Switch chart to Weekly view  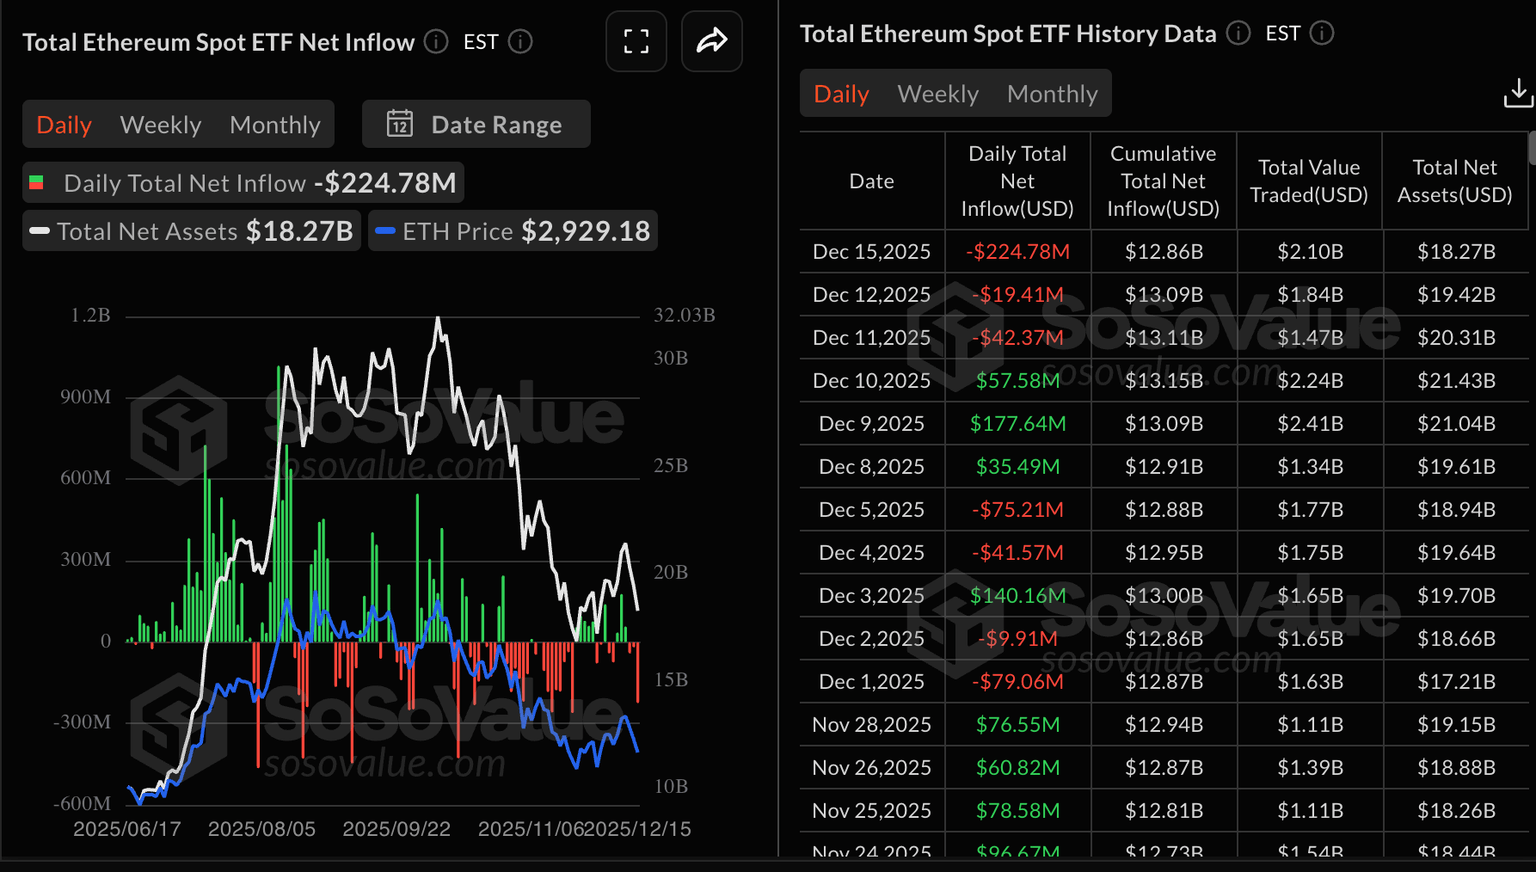click(x=160, y=125)
